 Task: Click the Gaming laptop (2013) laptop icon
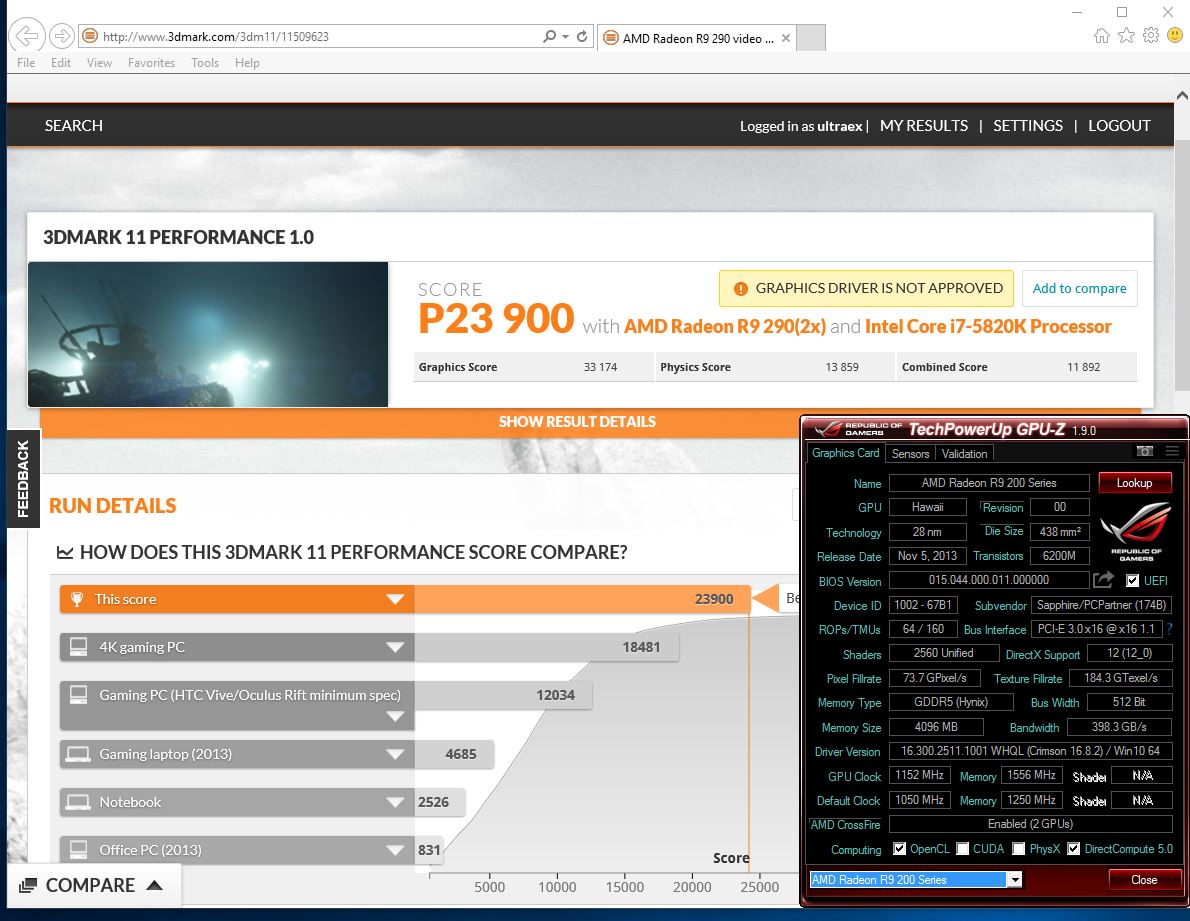[78, 754]
